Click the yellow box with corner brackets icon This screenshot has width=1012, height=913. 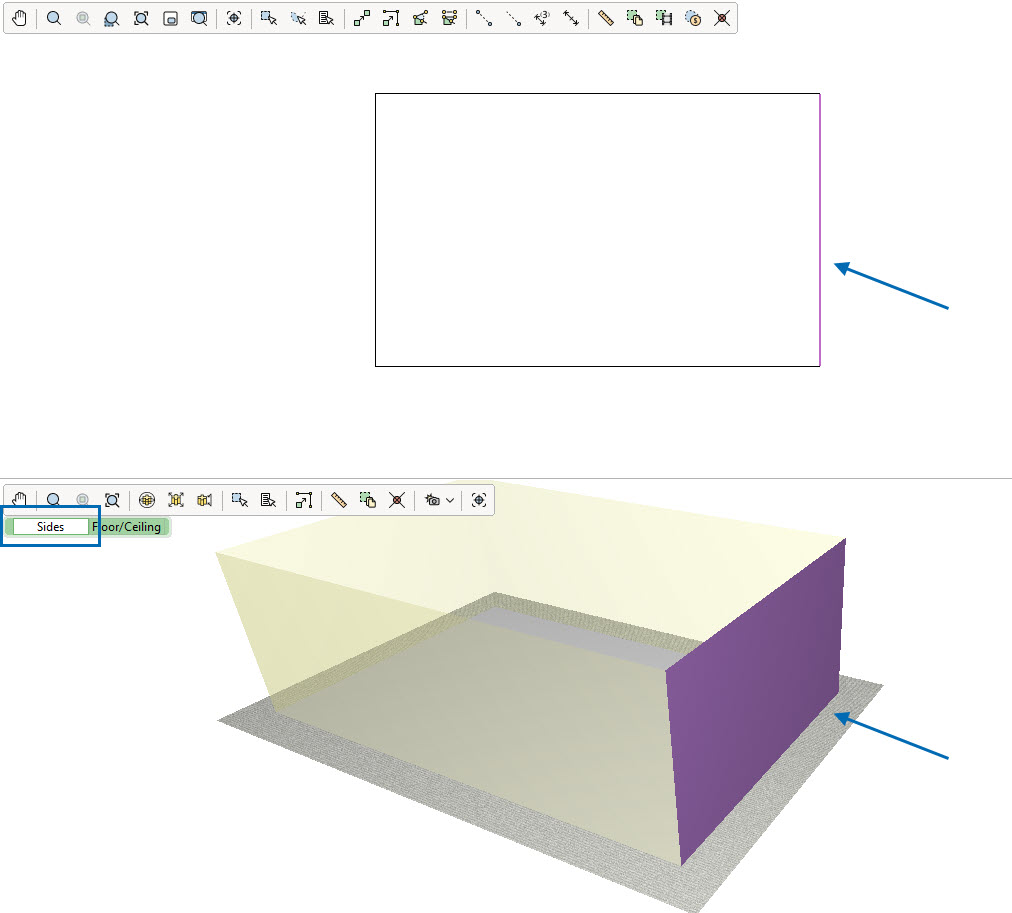pyautogui.click(x=176, y=499)
